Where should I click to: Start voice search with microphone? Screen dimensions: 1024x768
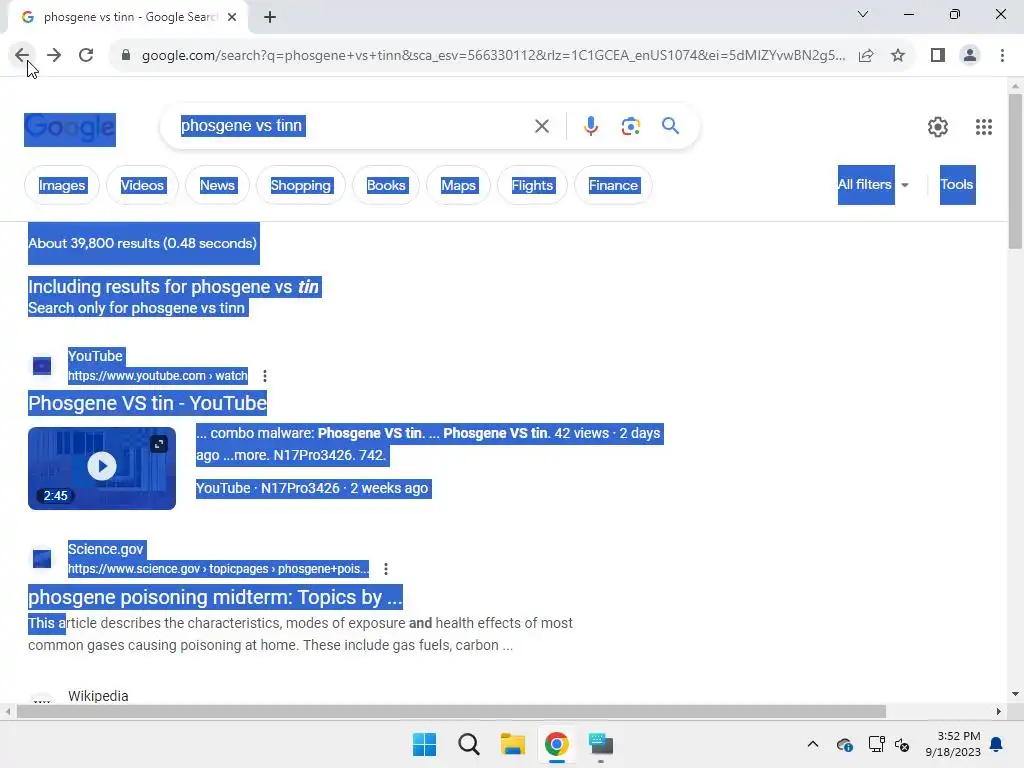(590, 126)
